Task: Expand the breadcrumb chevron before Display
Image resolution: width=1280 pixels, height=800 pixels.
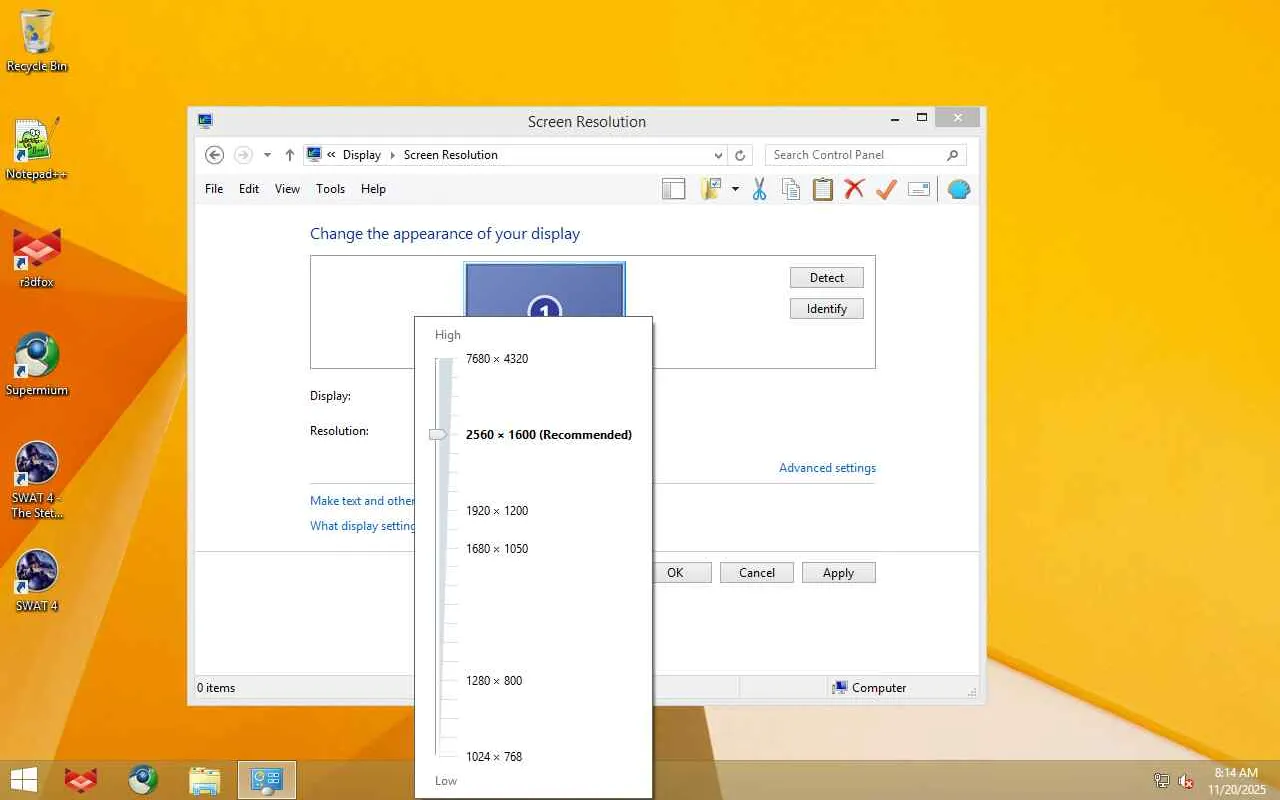Action: pos(331,155)
